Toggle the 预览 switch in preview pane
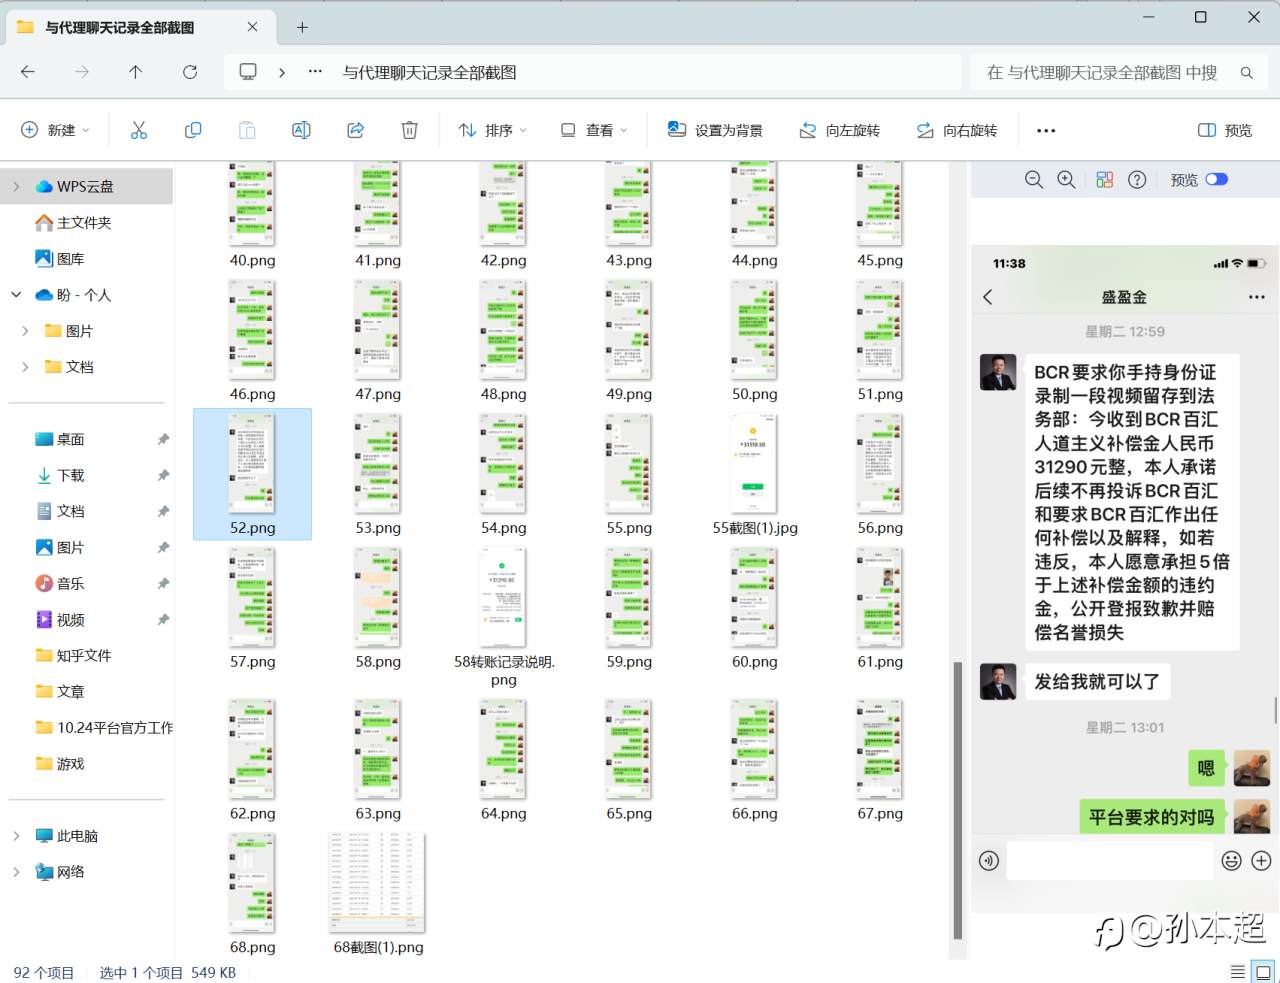Image resolution: width=1280 pixels, height=983 pixels. tap(1216, 180)
